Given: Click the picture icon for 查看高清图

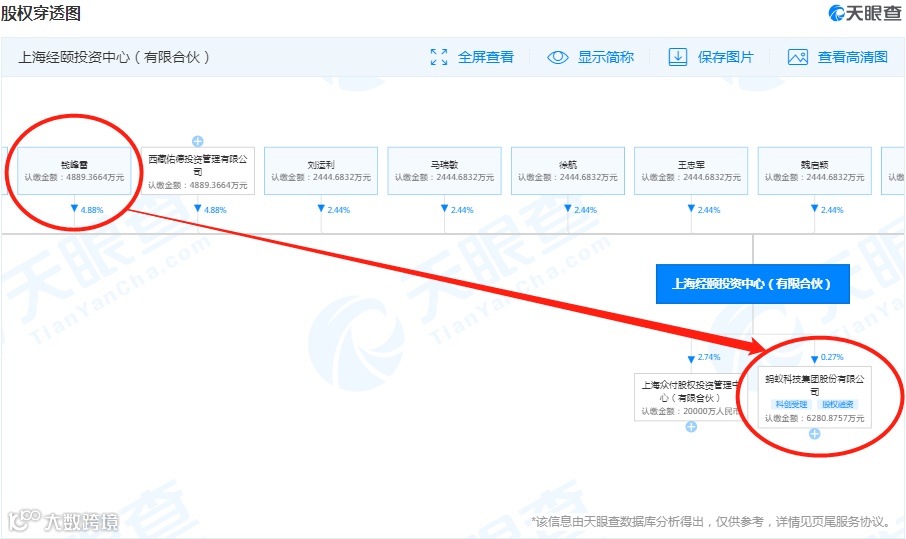Looking at the screenshot, I should pyautogui.click(x=798, y=57).
